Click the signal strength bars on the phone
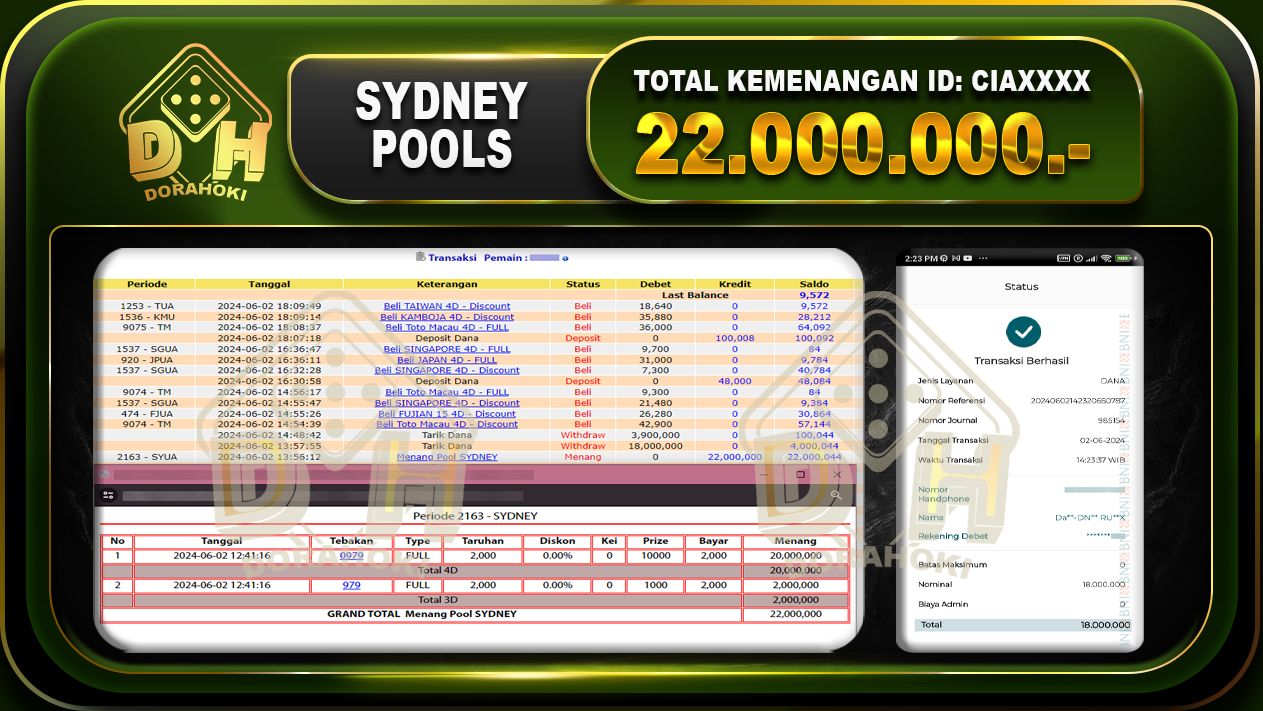The image size is (1263, 711). (1090, 258)
